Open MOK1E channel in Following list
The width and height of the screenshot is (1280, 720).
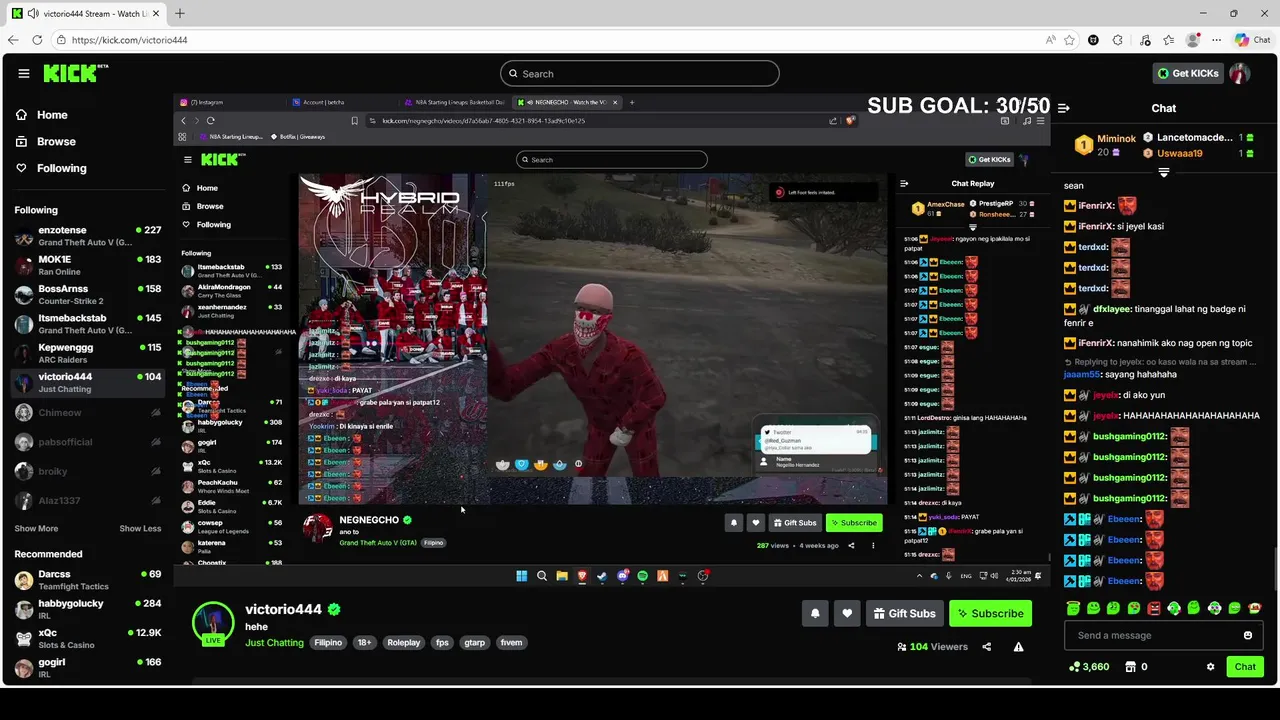tap(88, 265)
